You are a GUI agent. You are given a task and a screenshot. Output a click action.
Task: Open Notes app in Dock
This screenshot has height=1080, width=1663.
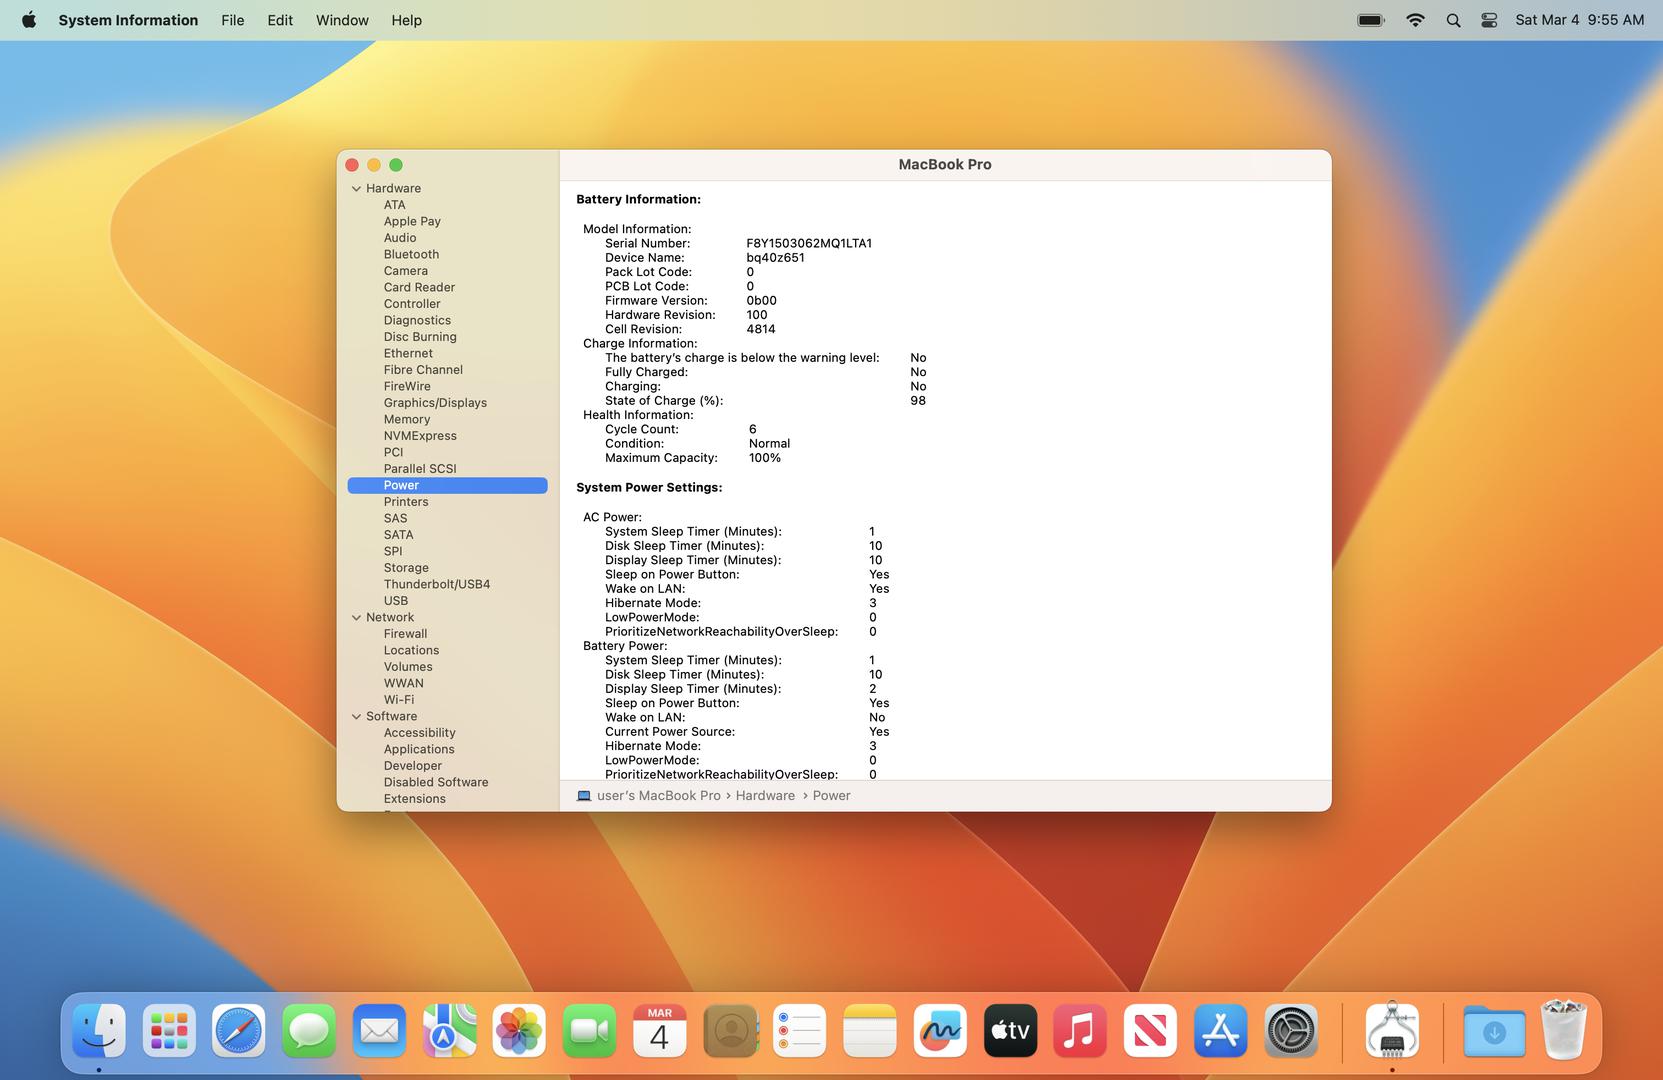(870, 1031)
